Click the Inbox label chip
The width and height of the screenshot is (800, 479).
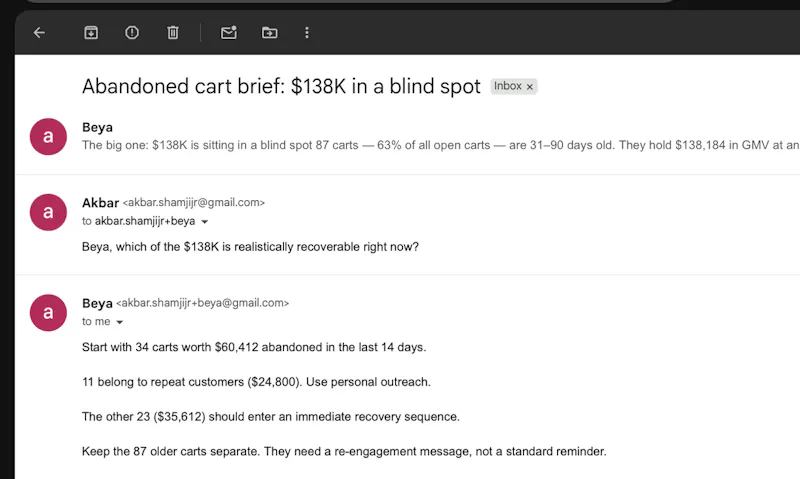508,86
